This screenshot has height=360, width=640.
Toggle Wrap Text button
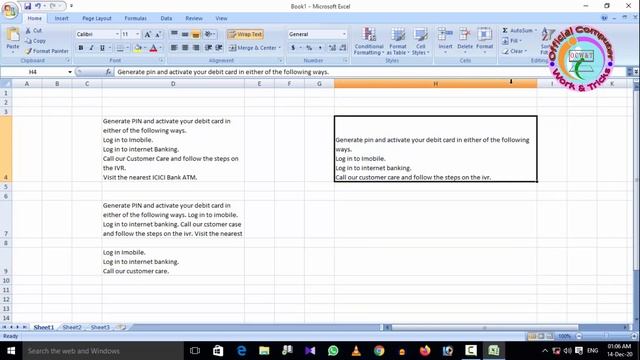point(245,34)
